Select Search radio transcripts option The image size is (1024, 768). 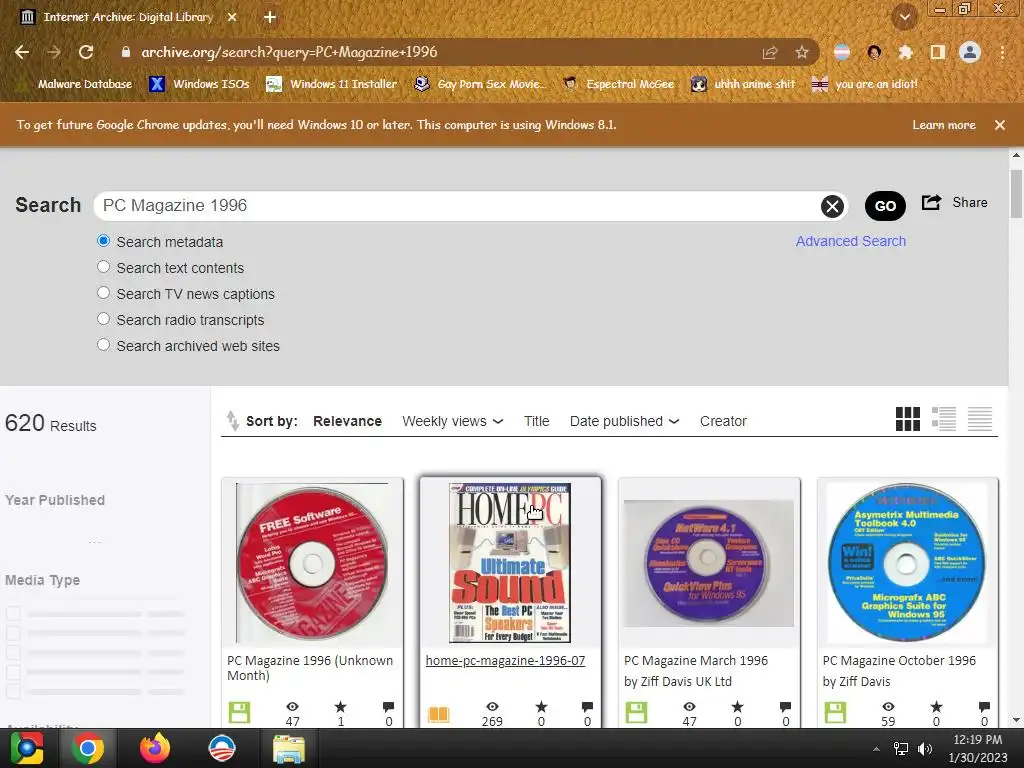click(103, 319)
